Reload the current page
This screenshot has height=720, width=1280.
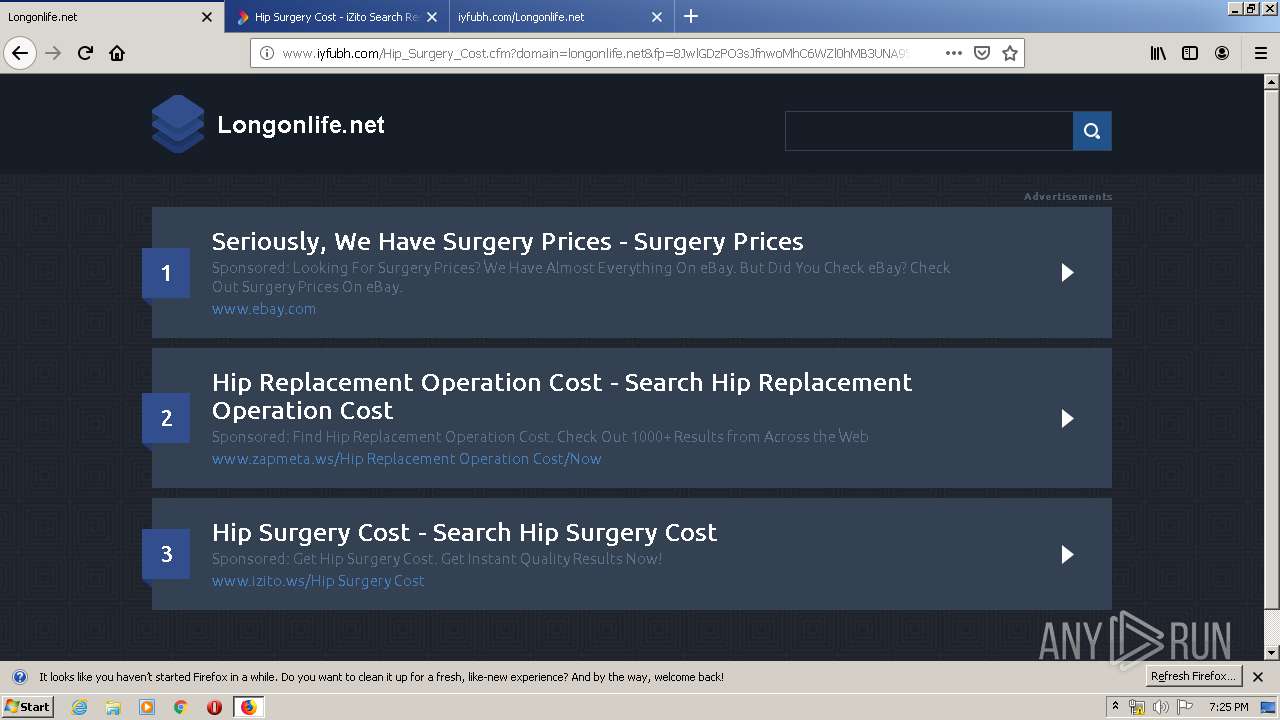tap(85, 53)
